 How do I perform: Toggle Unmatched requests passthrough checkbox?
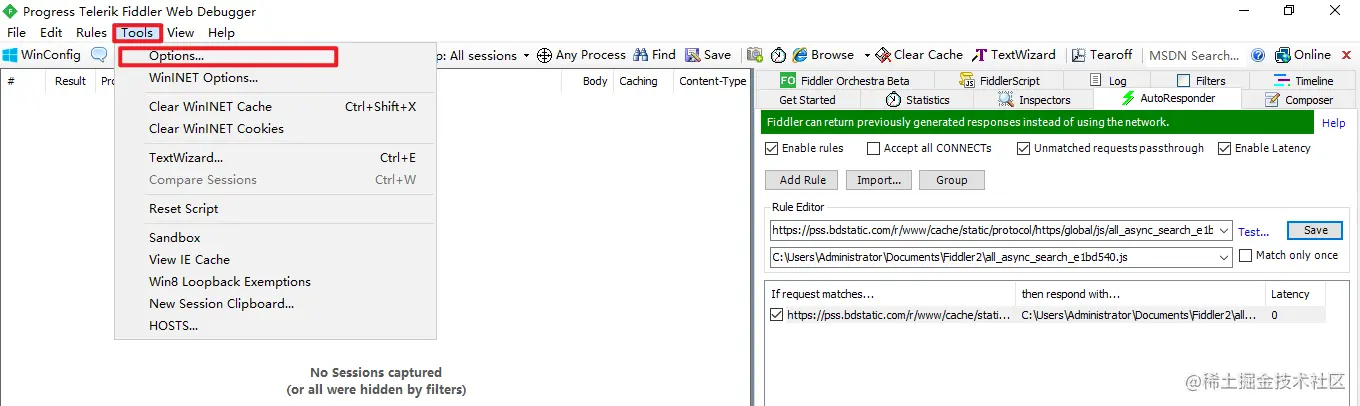(x=1023, y=148)
